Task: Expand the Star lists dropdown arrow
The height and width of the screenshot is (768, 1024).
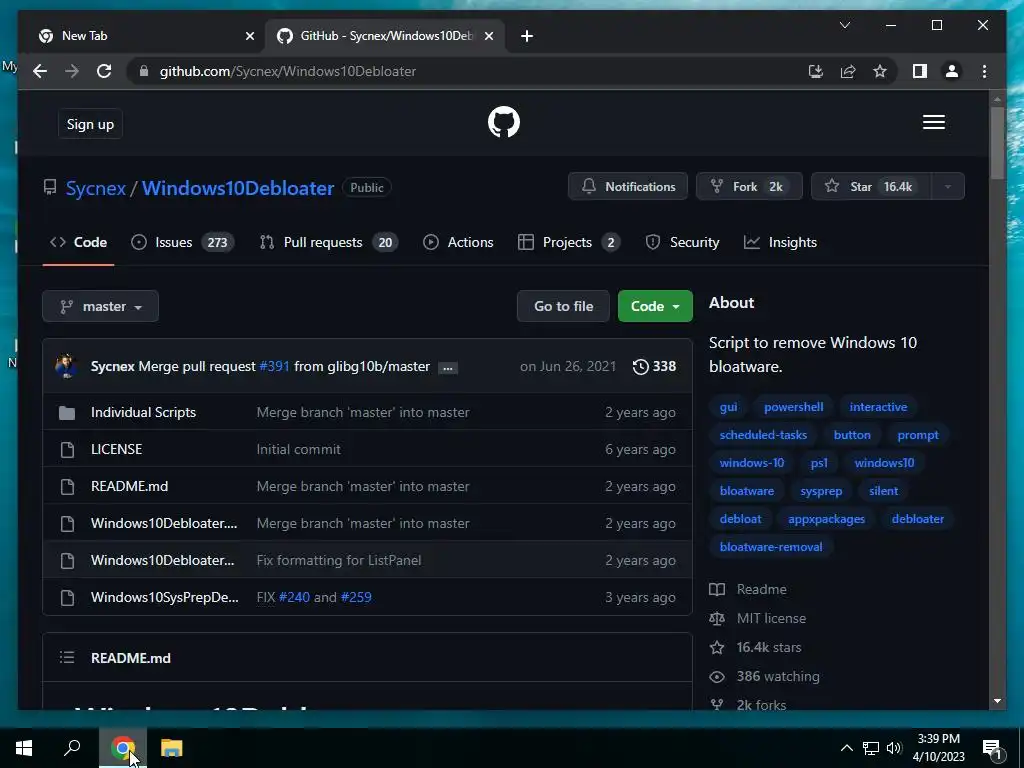Action: (x=947, y=187)
